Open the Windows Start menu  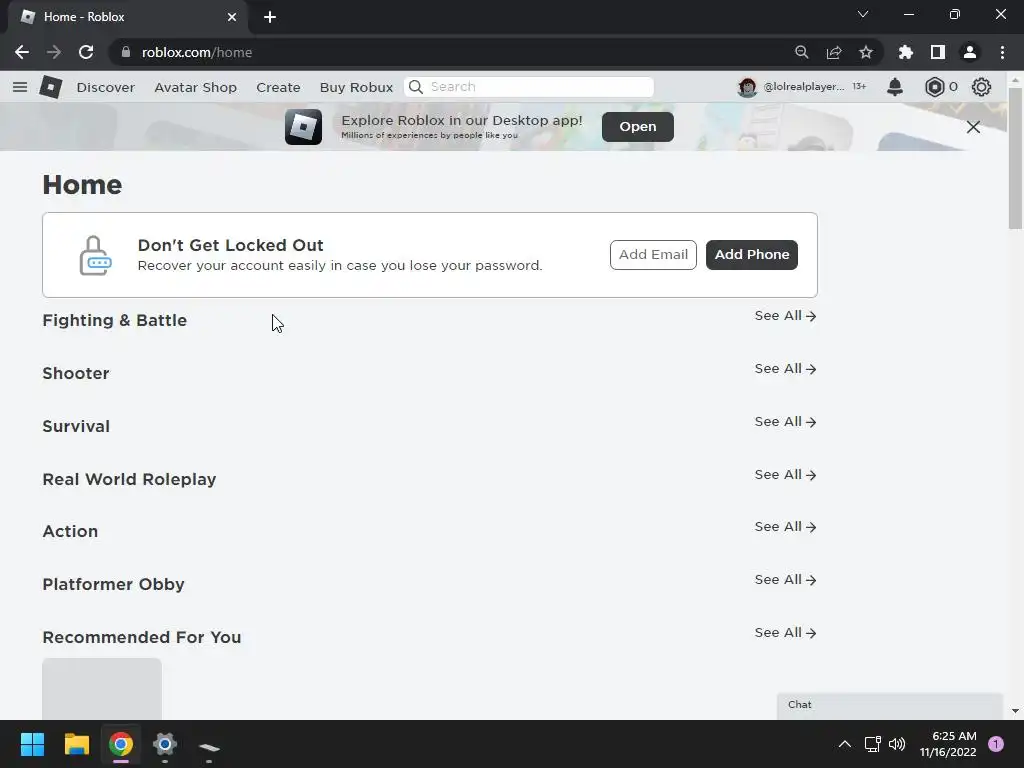coord(32,744)
